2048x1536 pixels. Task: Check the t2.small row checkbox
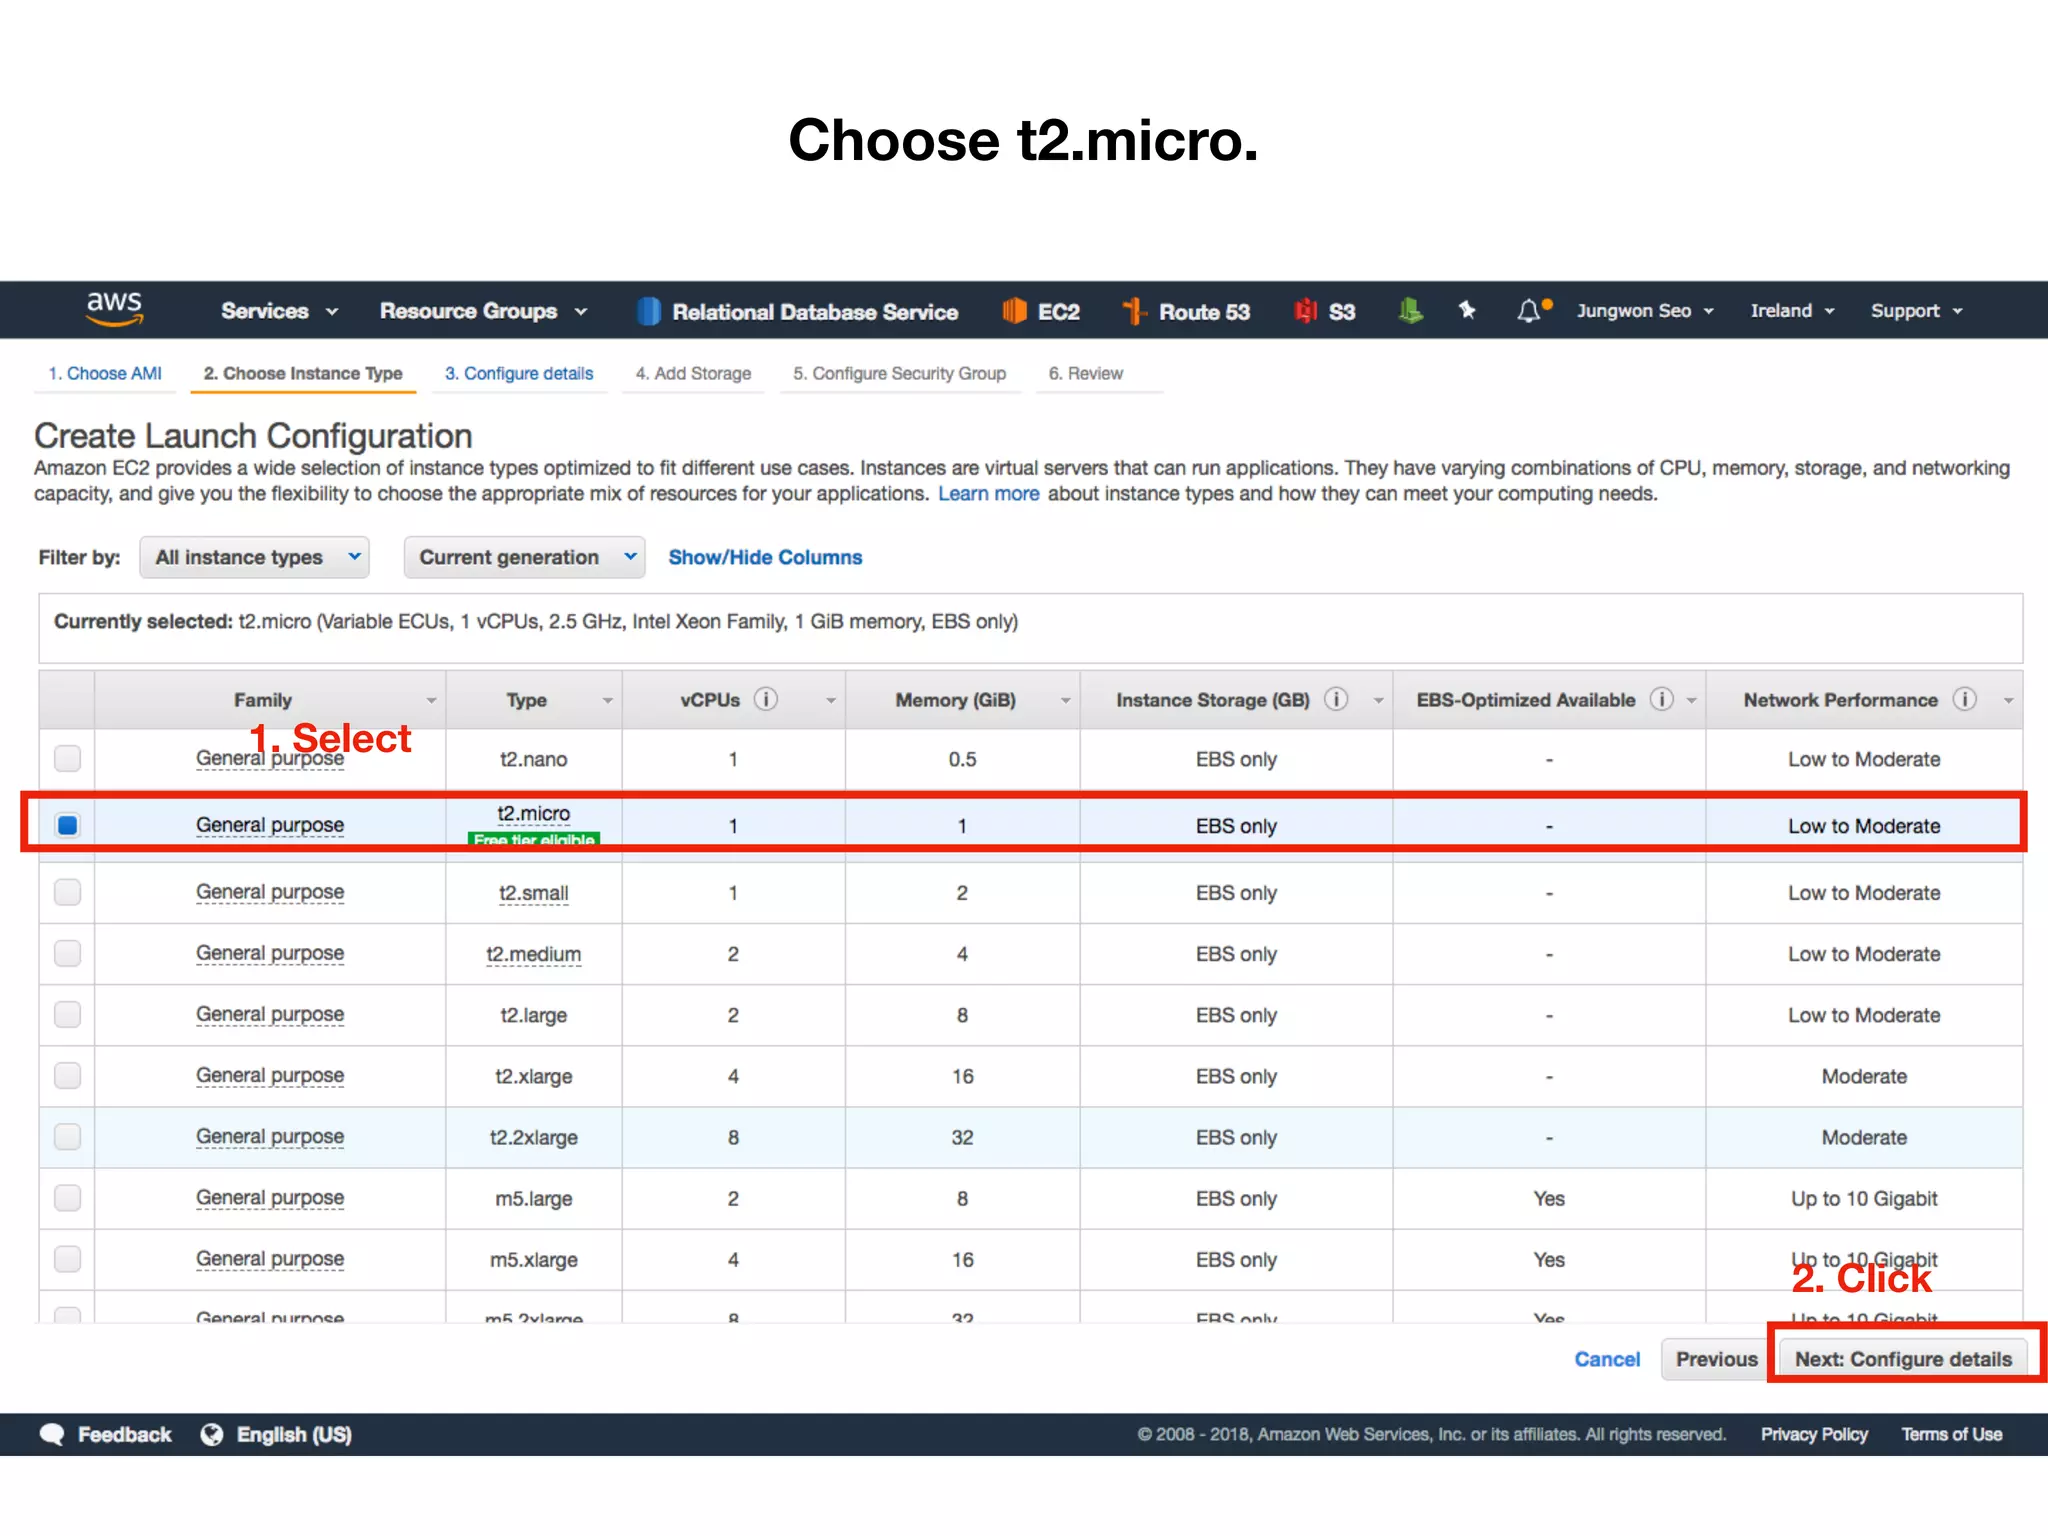click(x=67, y=892)
